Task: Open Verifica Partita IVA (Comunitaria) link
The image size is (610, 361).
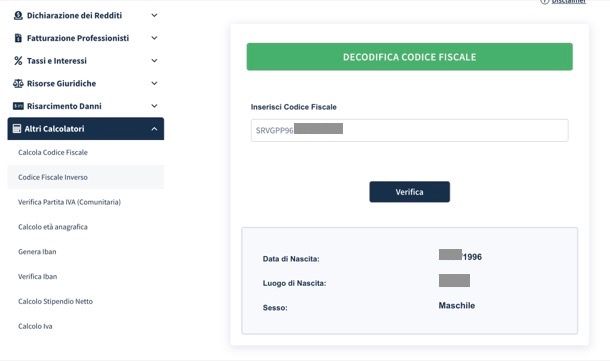Action: [x=69, y=202]
